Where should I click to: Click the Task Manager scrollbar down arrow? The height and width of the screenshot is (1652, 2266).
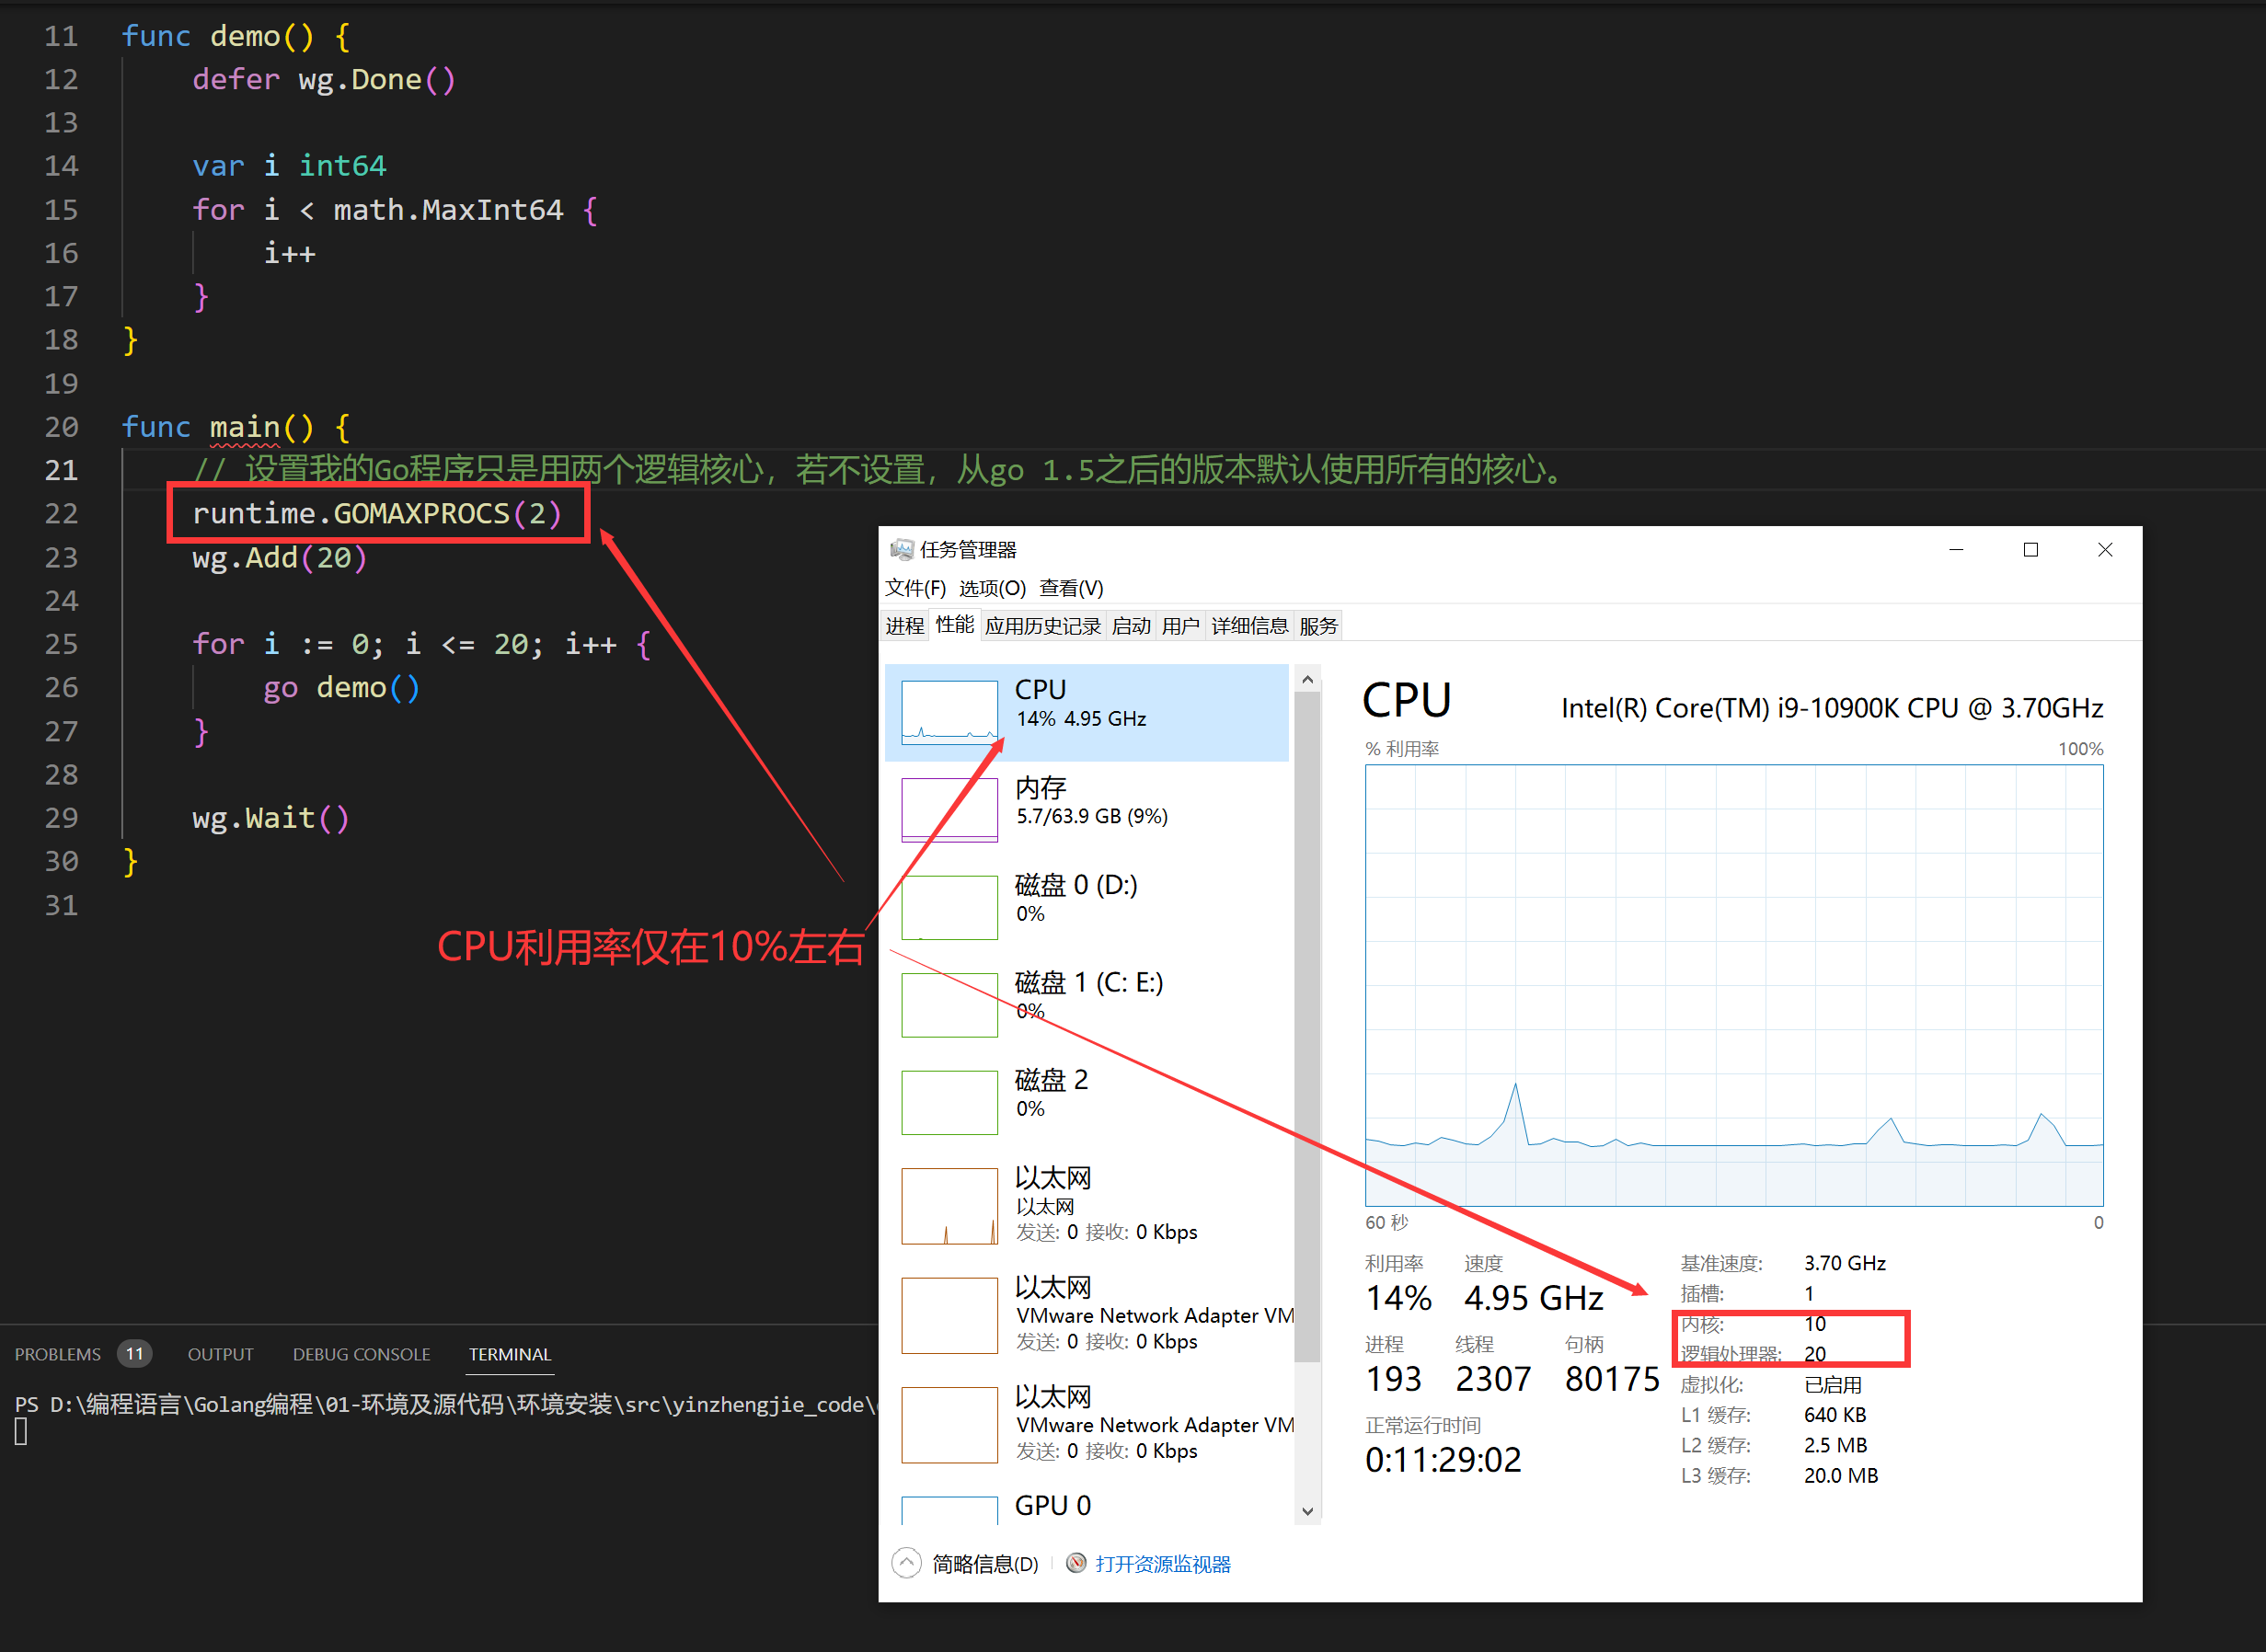[1308, 1512]
